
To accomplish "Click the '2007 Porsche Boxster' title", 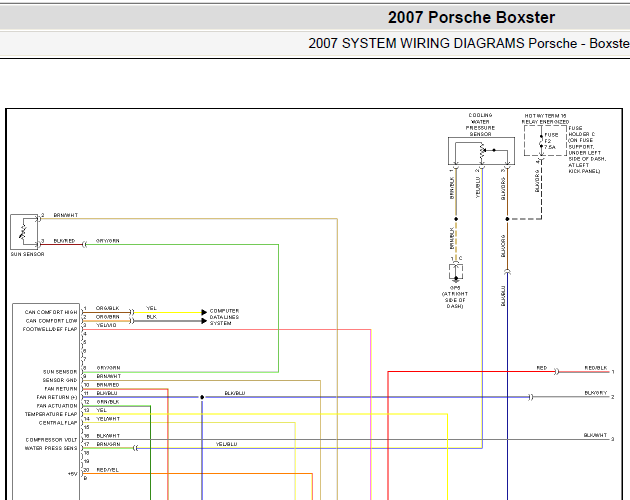I will (x=471, y=17).
